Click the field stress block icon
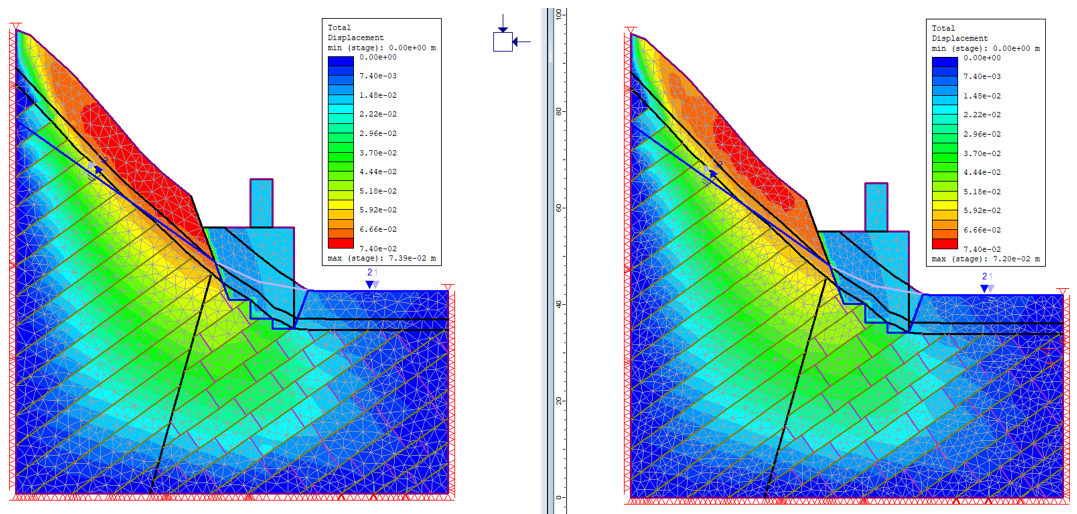The width and height of the screenshot is (1077, 514). tap(503, 41)
